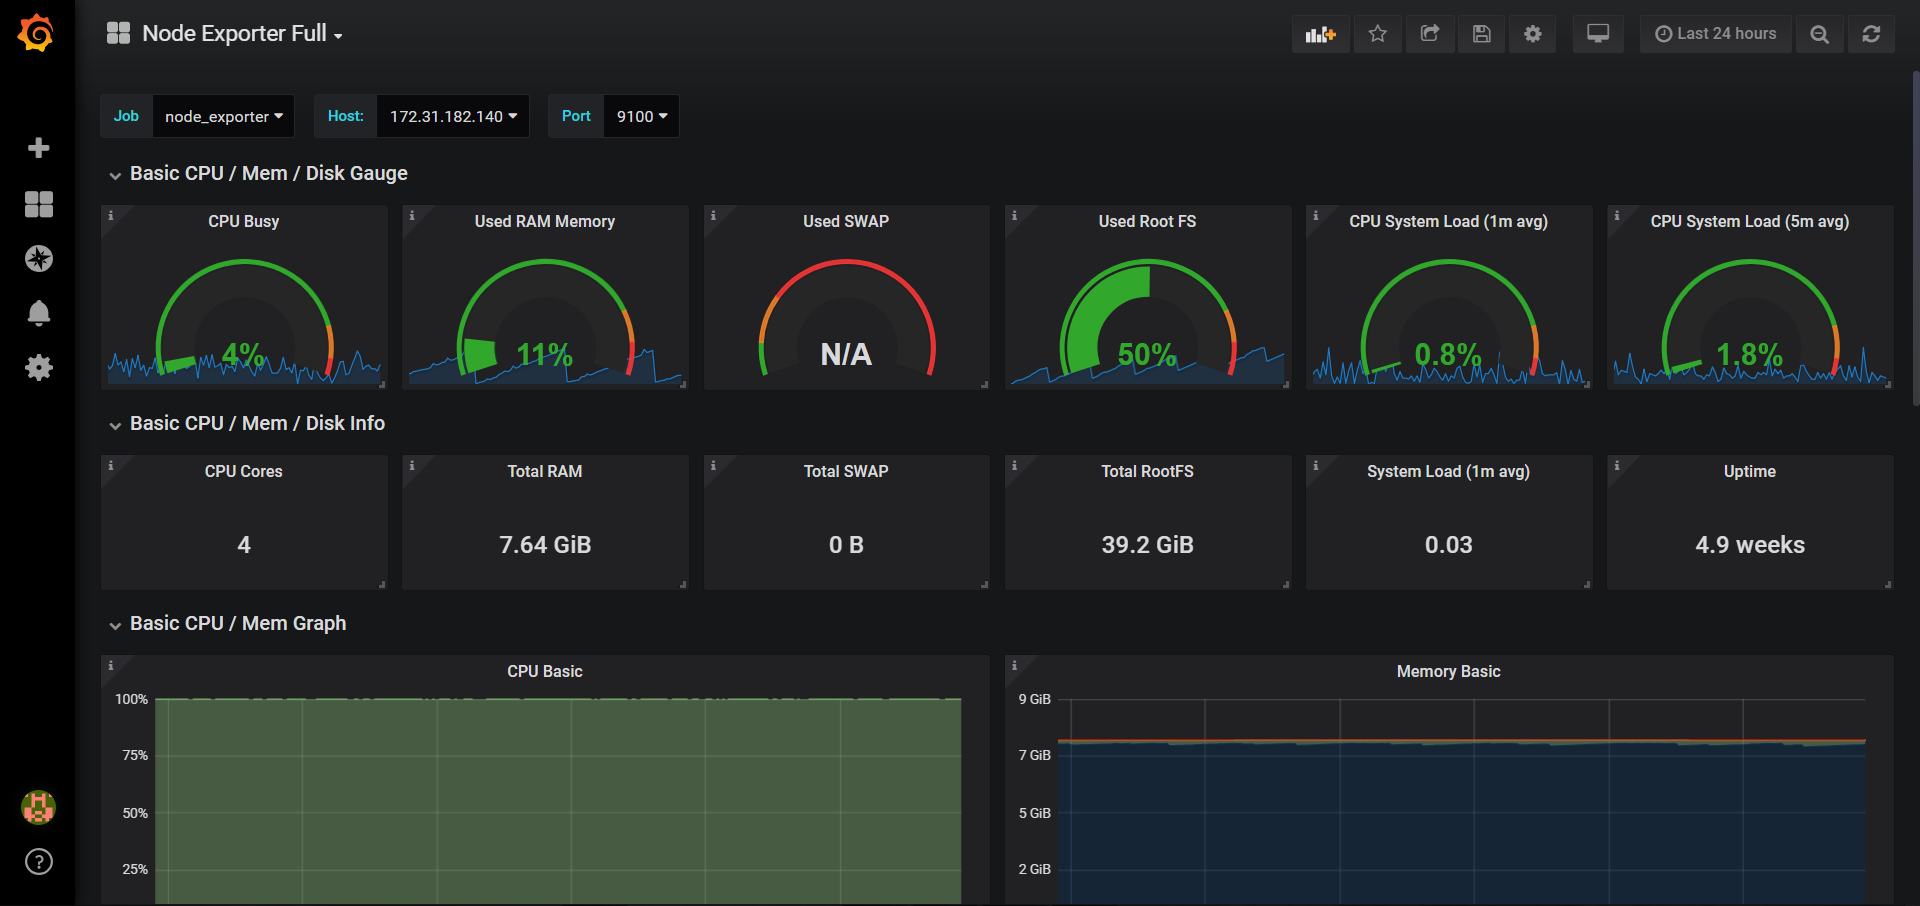1920x906 pixels.
Task: Refresh the dashboard
Action: click(x=1871, y=34)
